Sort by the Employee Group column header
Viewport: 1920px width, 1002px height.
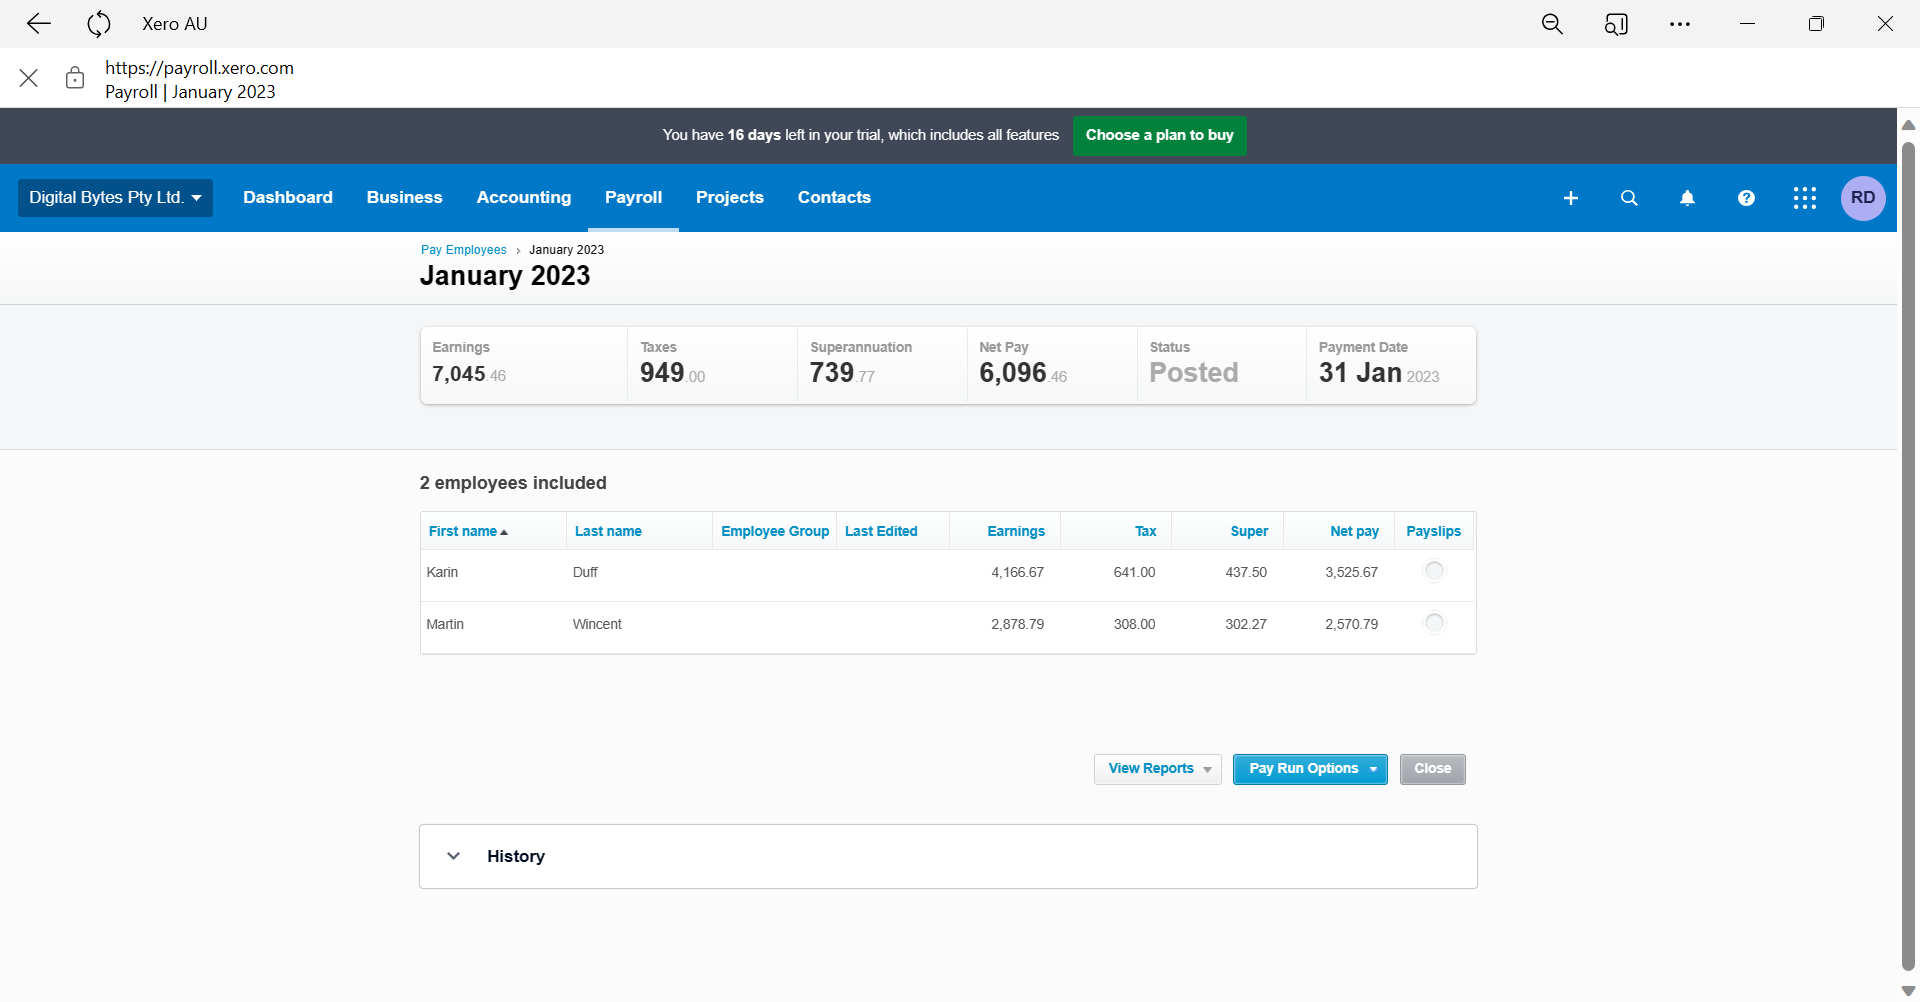(x=775, y=531)
